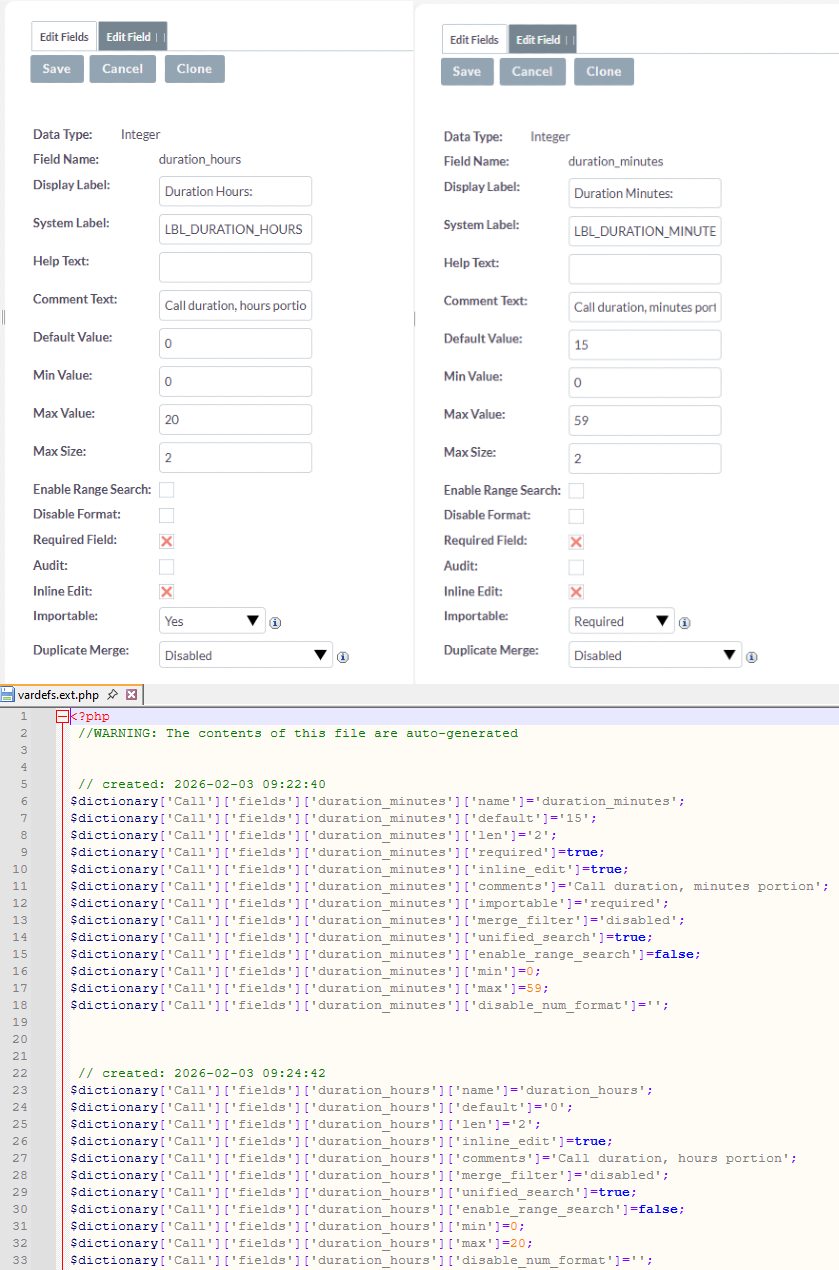Click the pin icon on vardefs.ext.php tab

click(112, 694)
